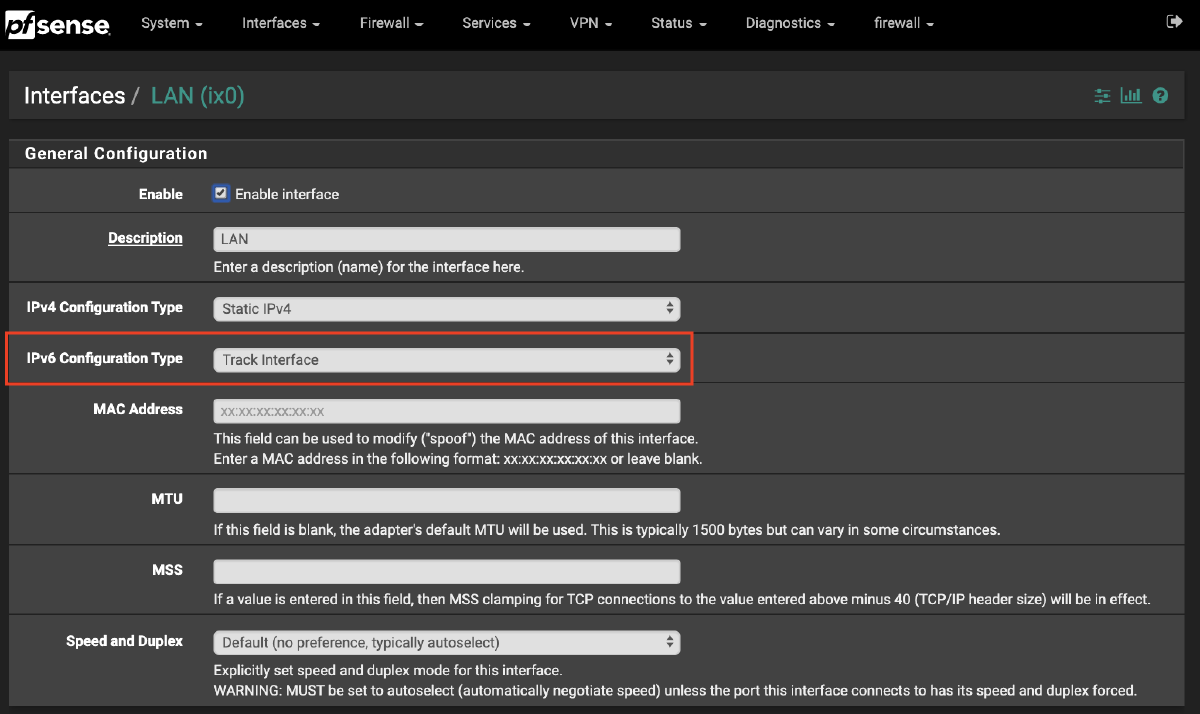
Task: Open the traffic graph bar-chart icon
Action: [x=1131, y=95]
